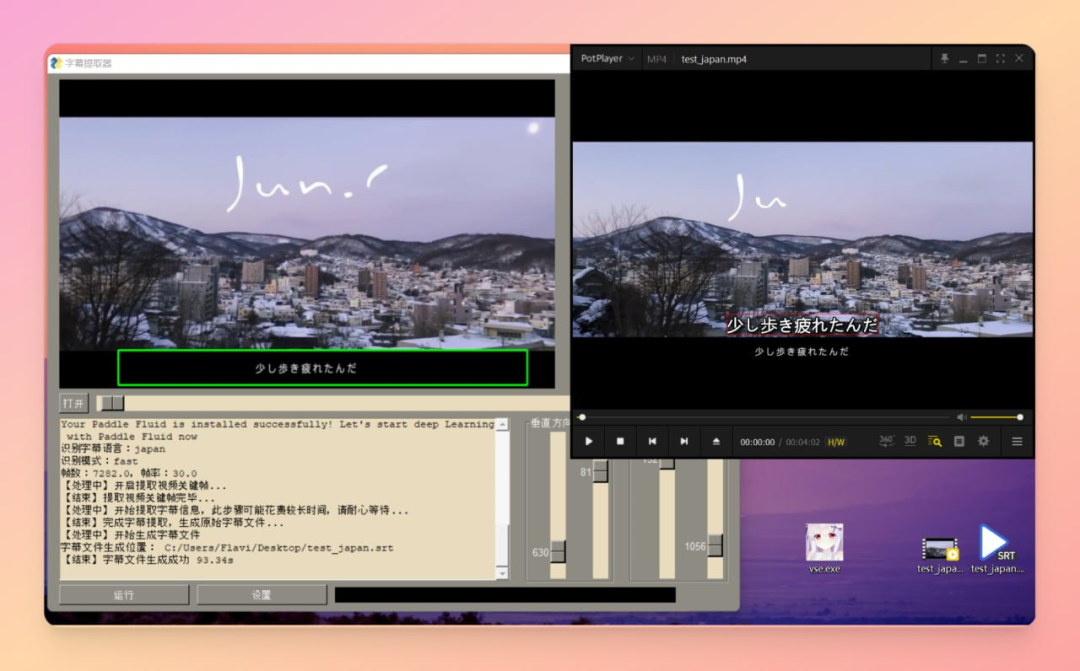Click the Play icon in PotPlayer

tap(589, 441)
